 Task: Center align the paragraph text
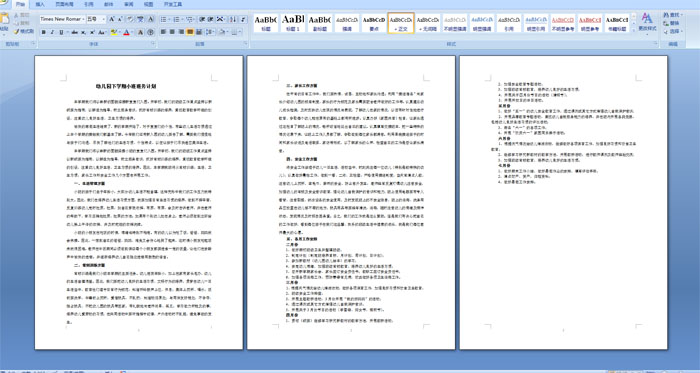tap(172, 32)
